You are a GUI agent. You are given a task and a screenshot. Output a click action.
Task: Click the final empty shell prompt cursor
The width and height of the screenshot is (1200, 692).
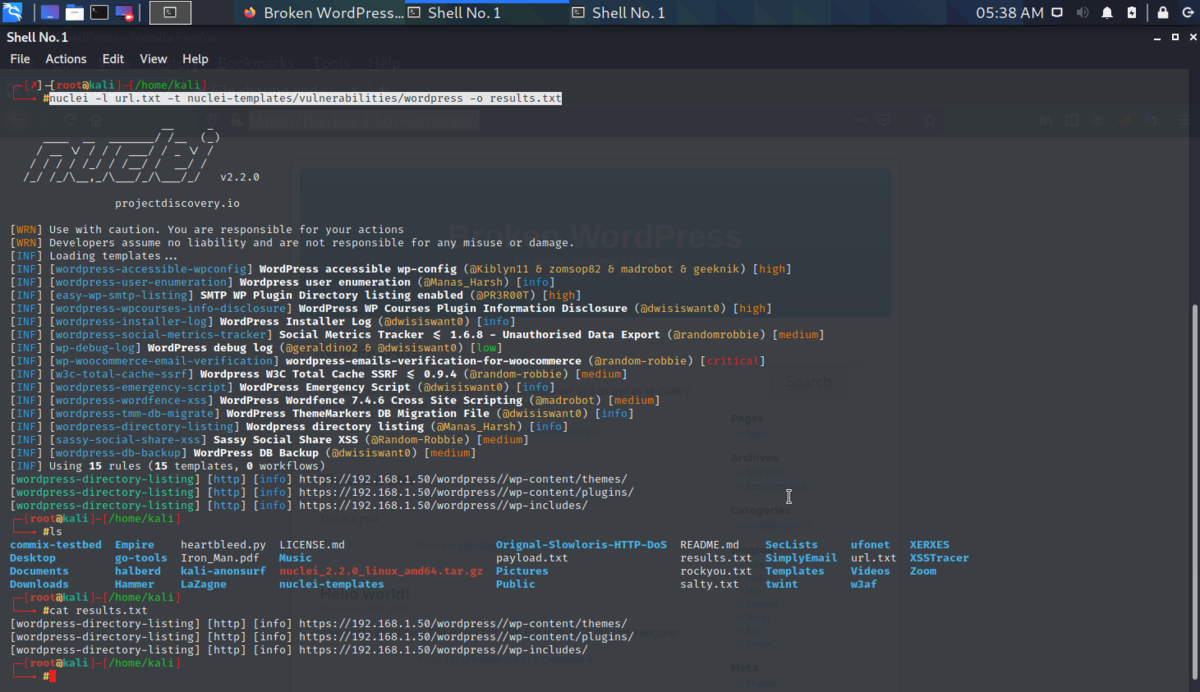coord(52,676)
